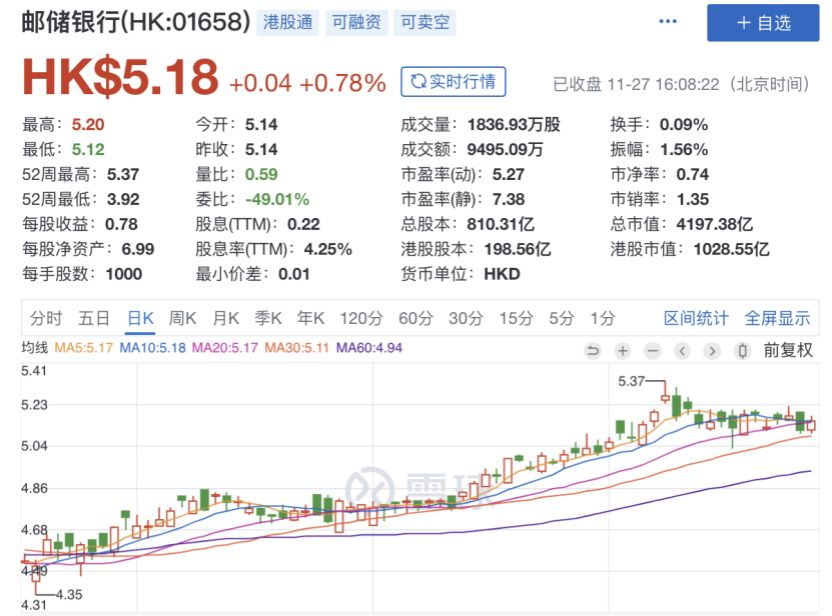This screenshot has height=616, width=832.
Task: Switch to the 月K chart tab
Action: coord(226,318)
